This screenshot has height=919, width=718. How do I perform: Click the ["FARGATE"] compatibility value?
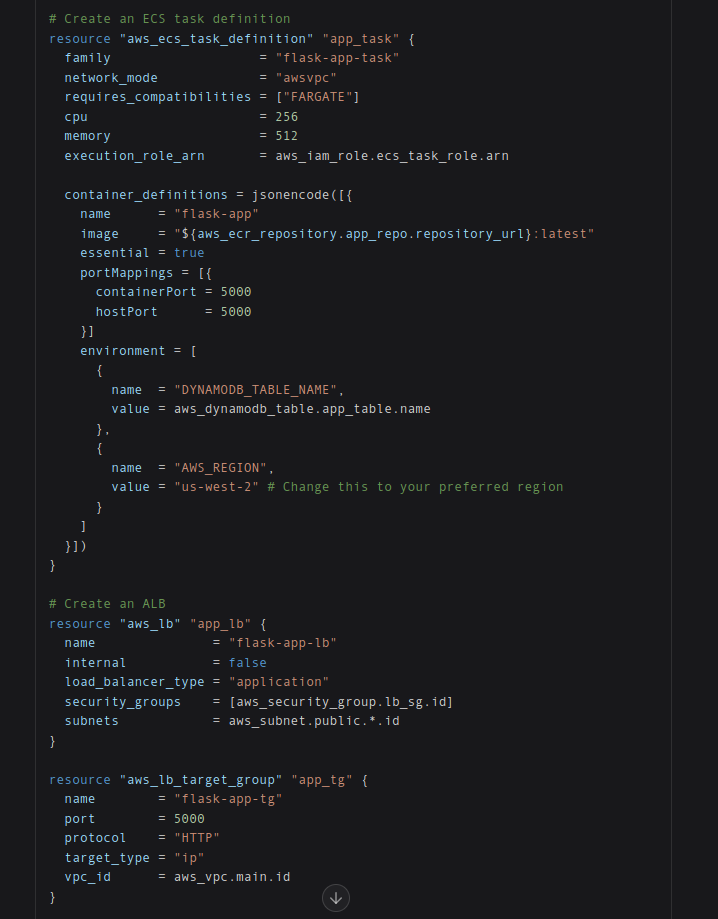(x=309, y=97)
